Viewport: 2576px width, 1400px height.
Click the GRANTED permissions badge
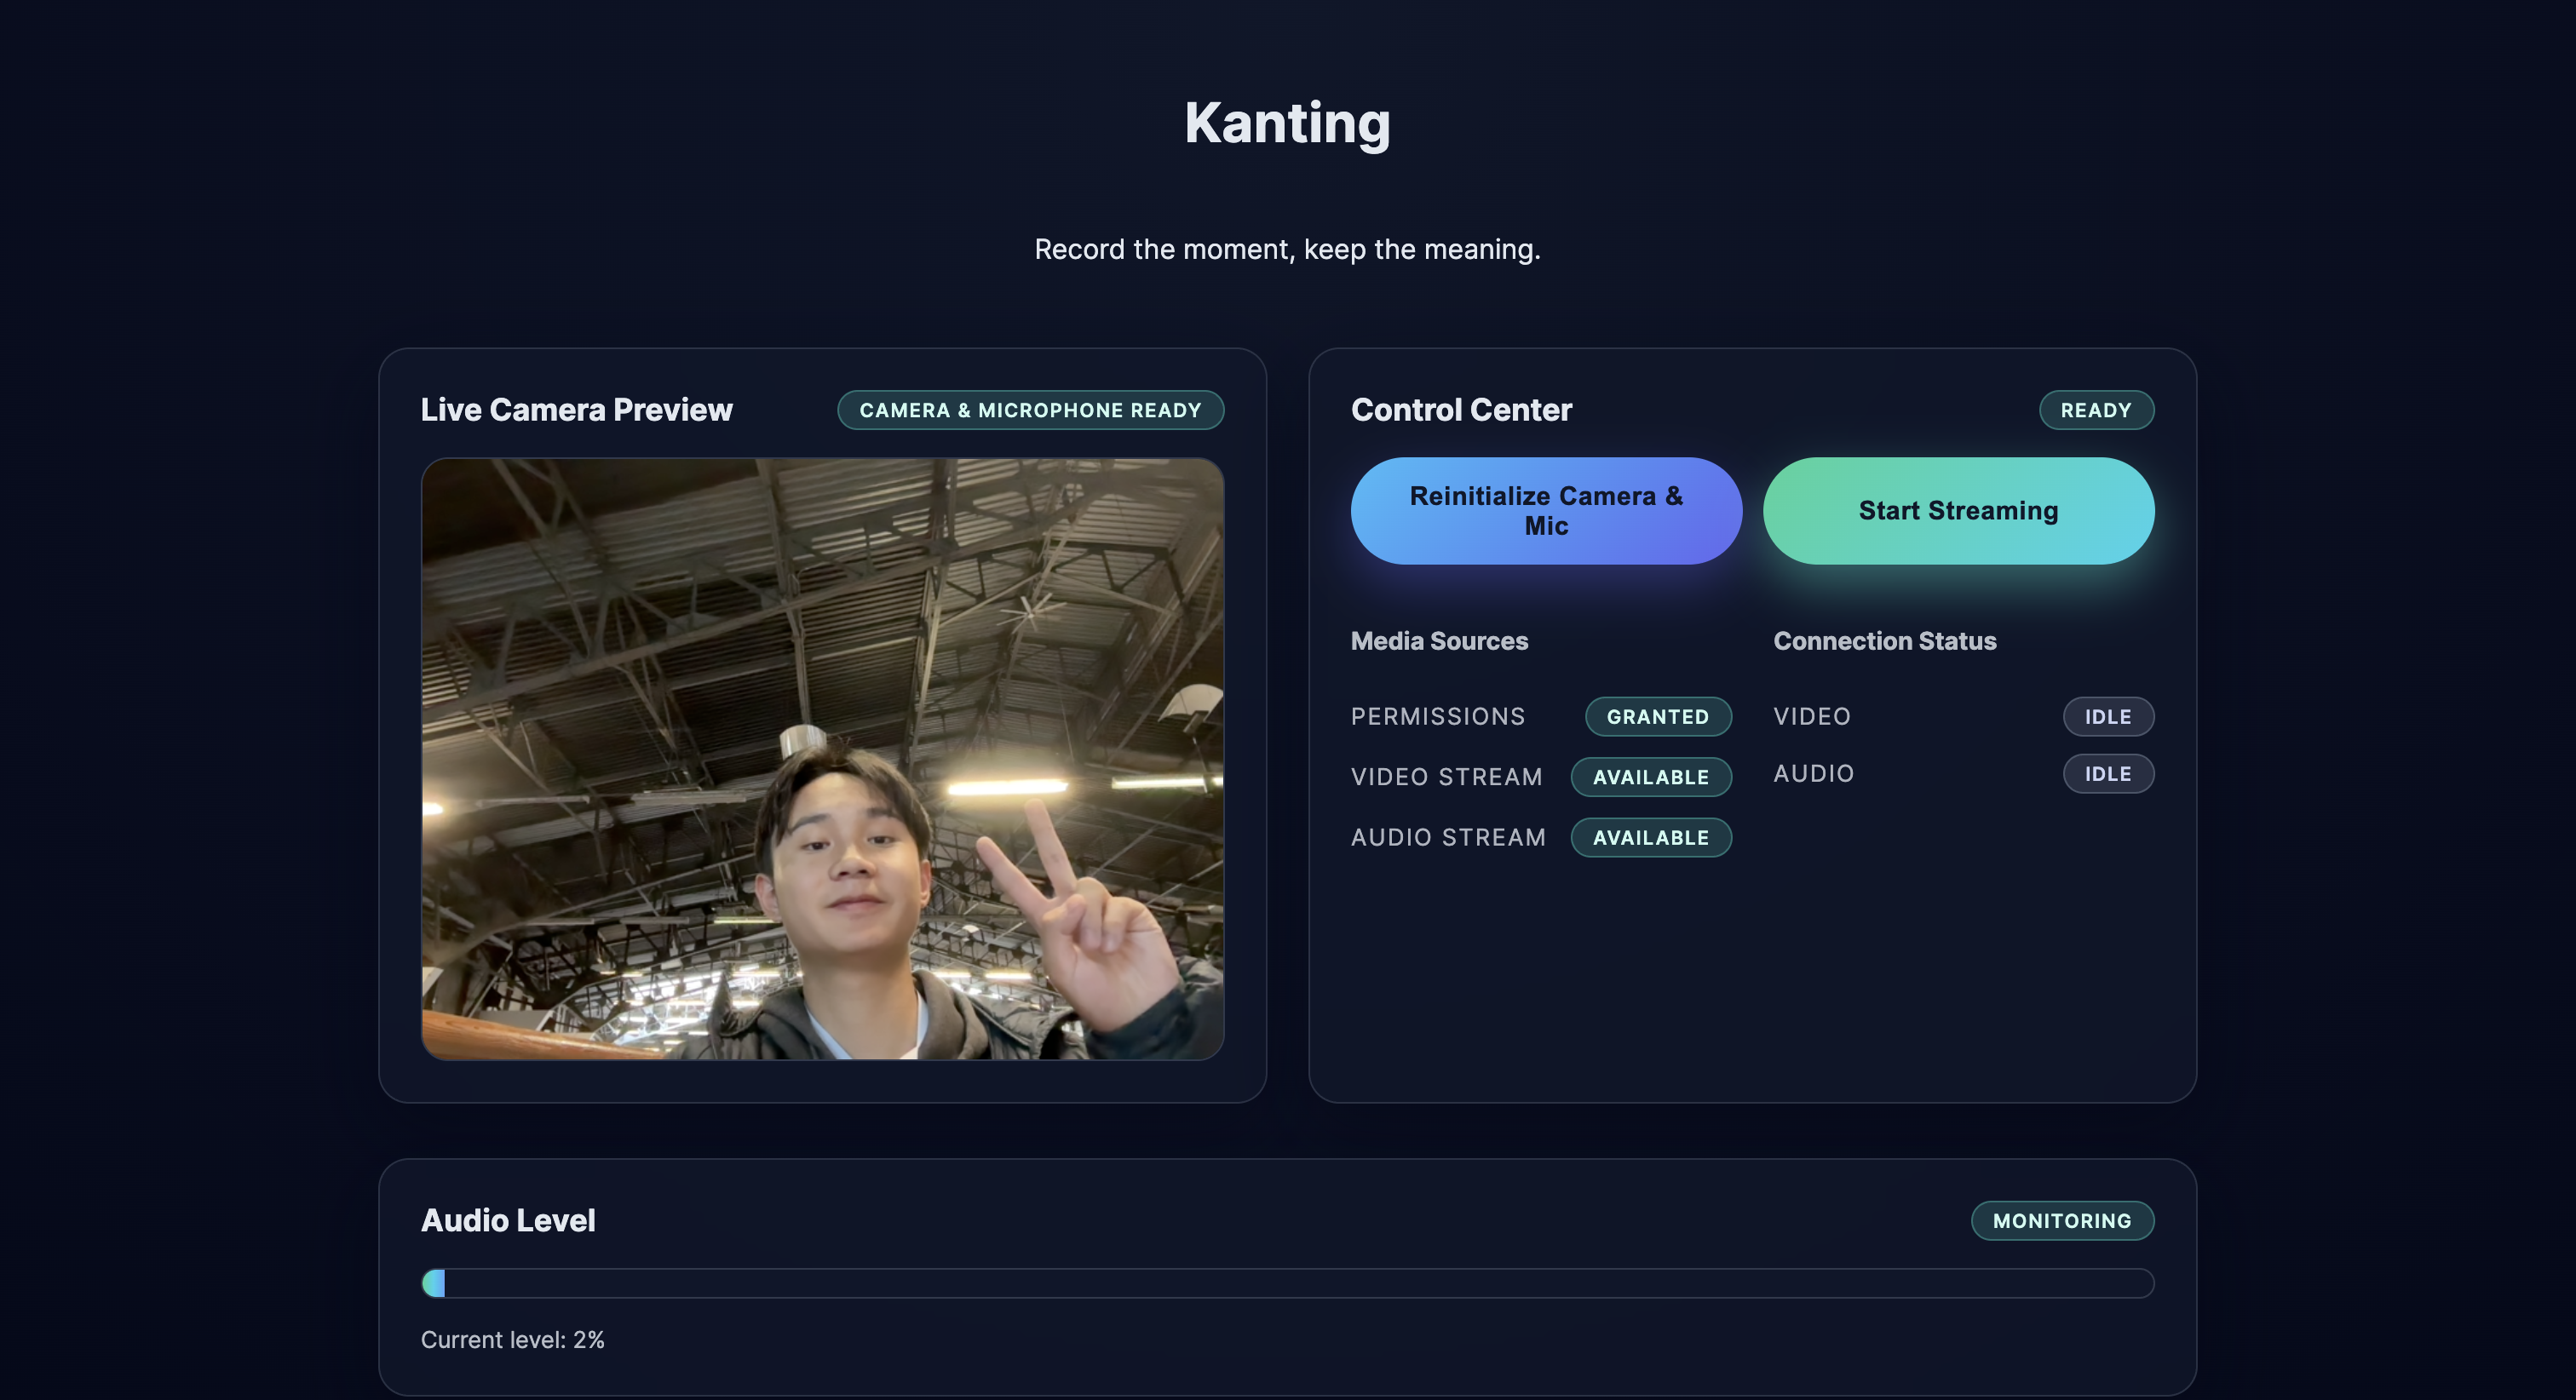pyautogui.click(x=1657, y=716)
